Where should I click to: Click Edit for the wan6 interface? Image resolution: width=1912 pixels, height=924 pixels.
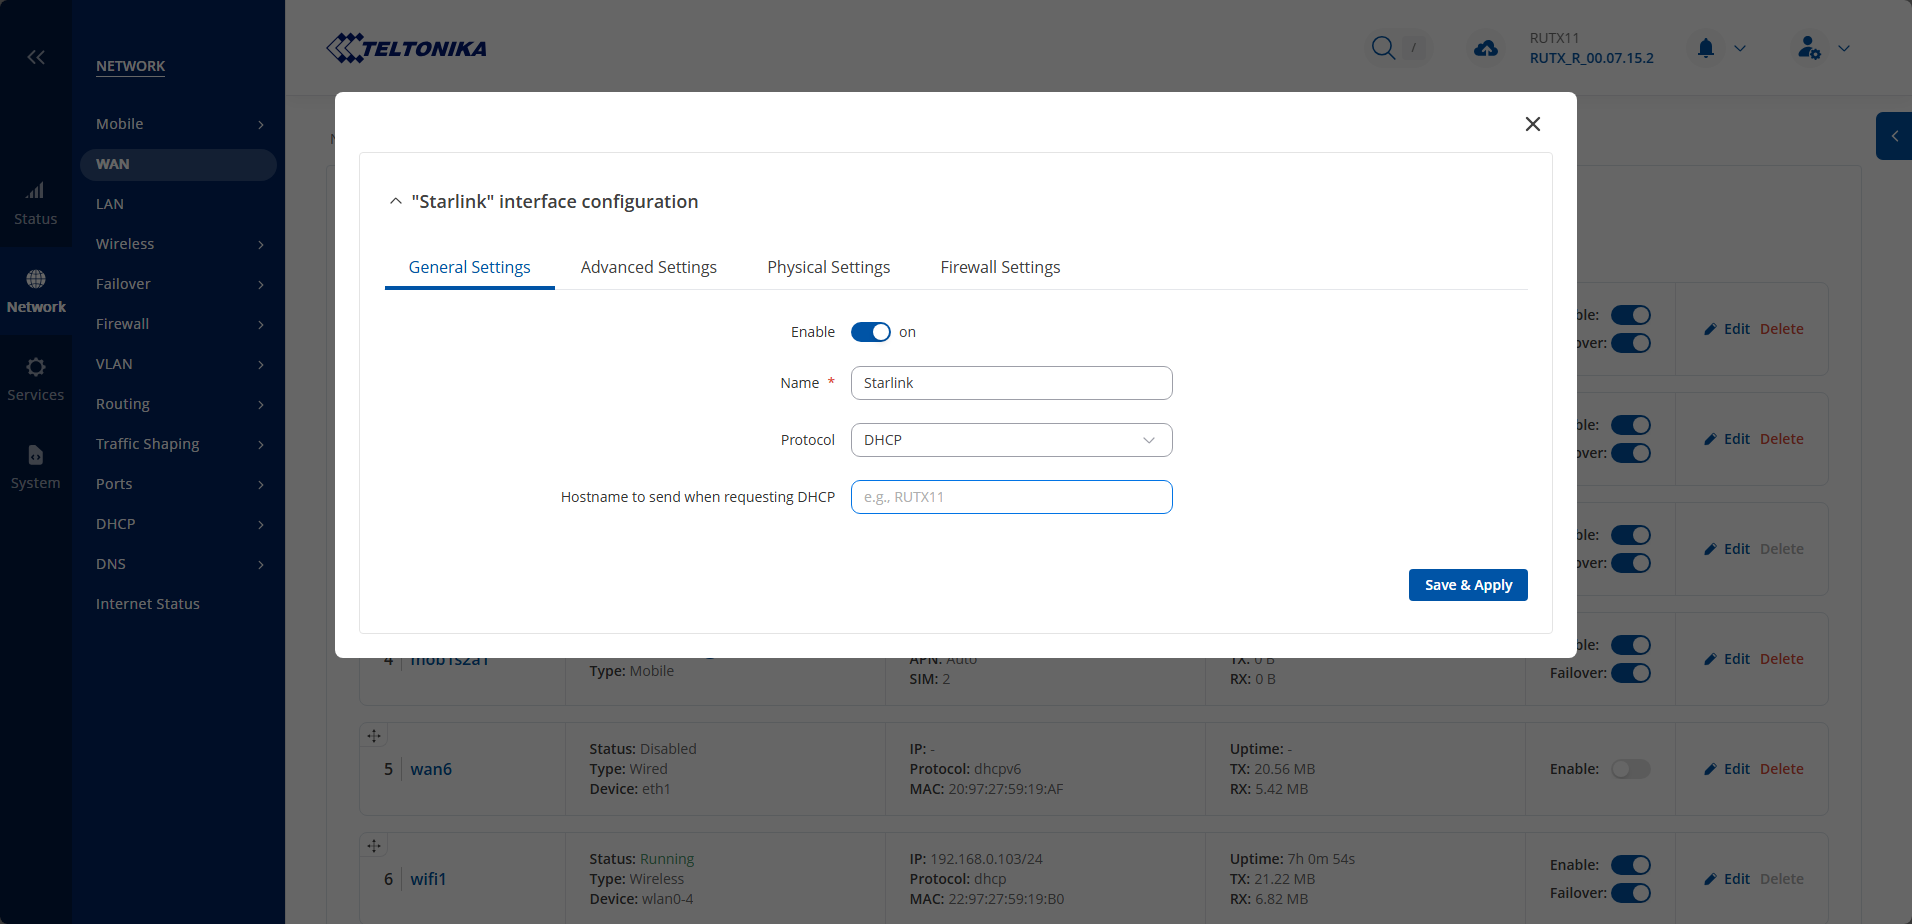tap(1727, 769)
